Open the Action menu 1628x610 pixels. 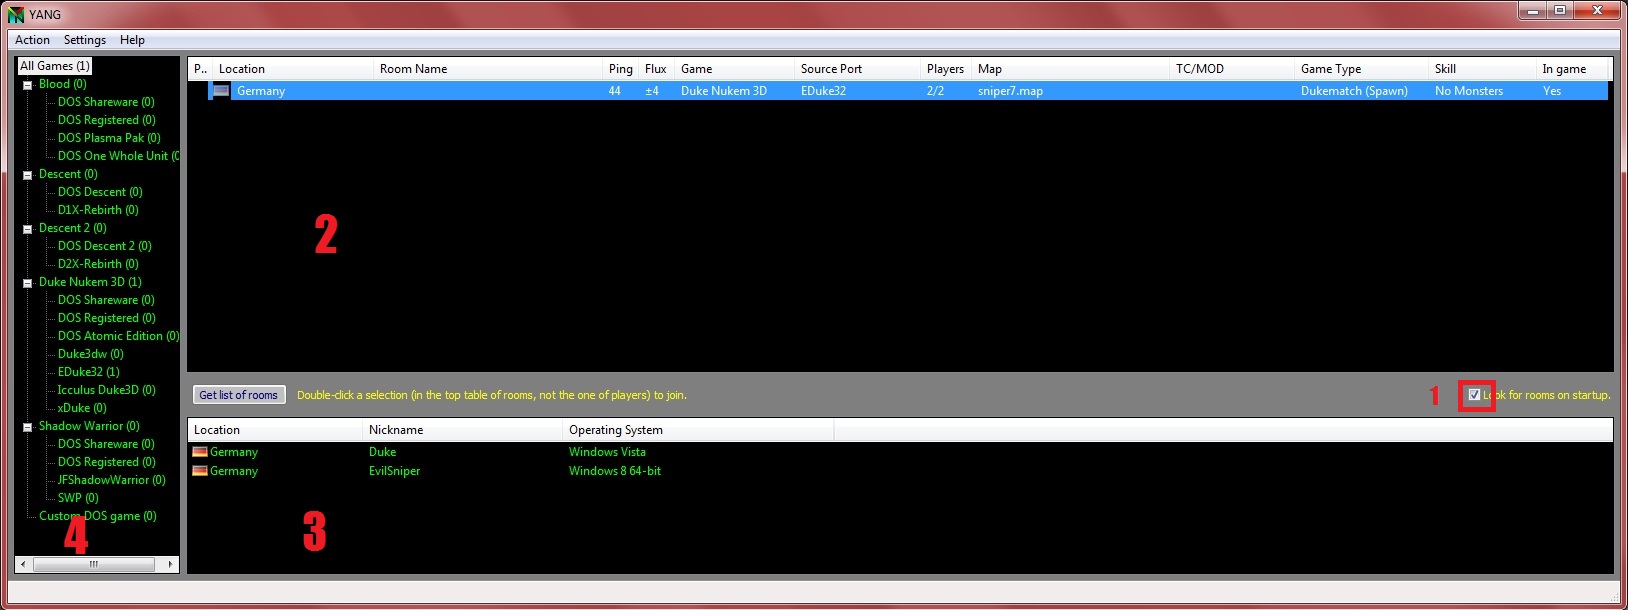[32, 40]
